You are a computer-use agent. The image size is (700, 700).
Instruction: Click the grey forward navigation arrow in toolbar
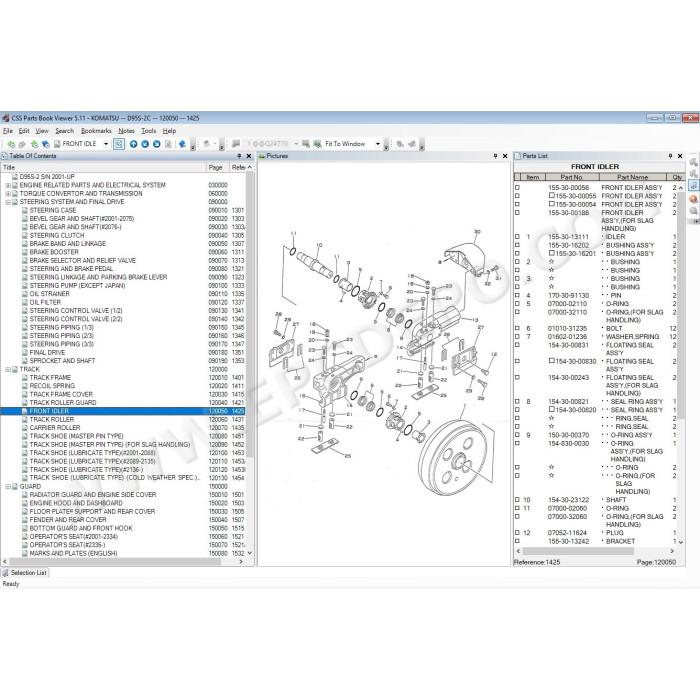[22, 144]
